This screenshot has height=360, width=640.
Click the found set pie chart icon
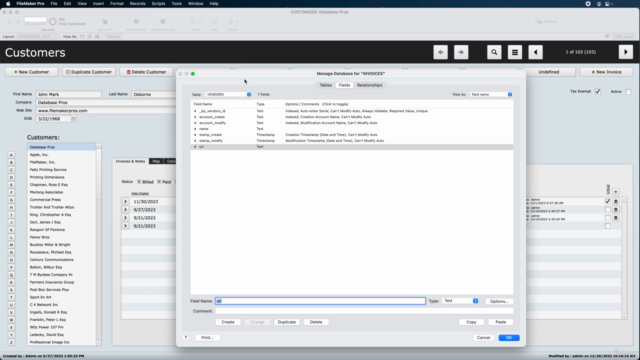53,21
